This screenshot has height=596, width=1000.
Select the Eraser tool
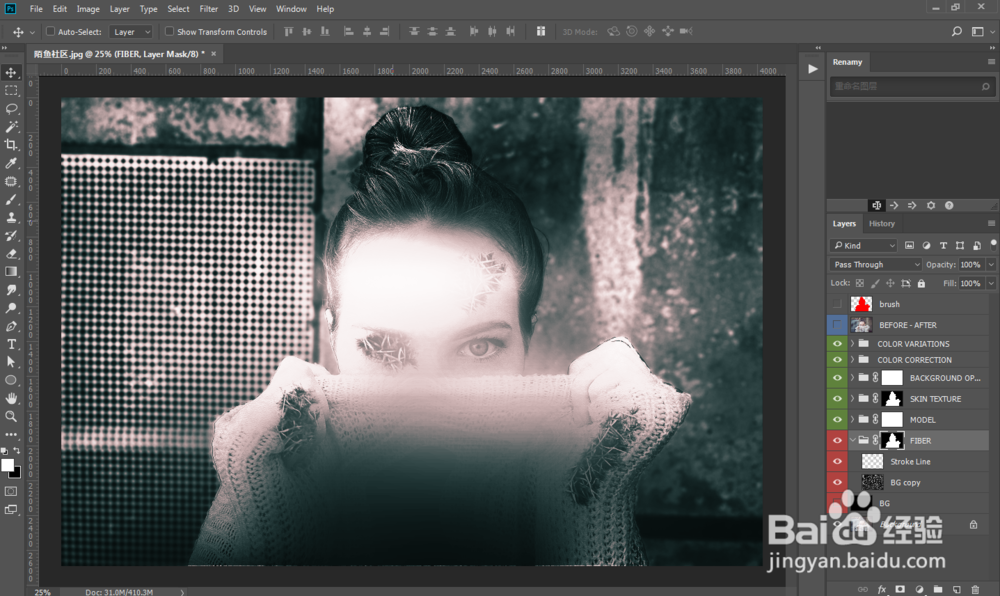point(11,254)
